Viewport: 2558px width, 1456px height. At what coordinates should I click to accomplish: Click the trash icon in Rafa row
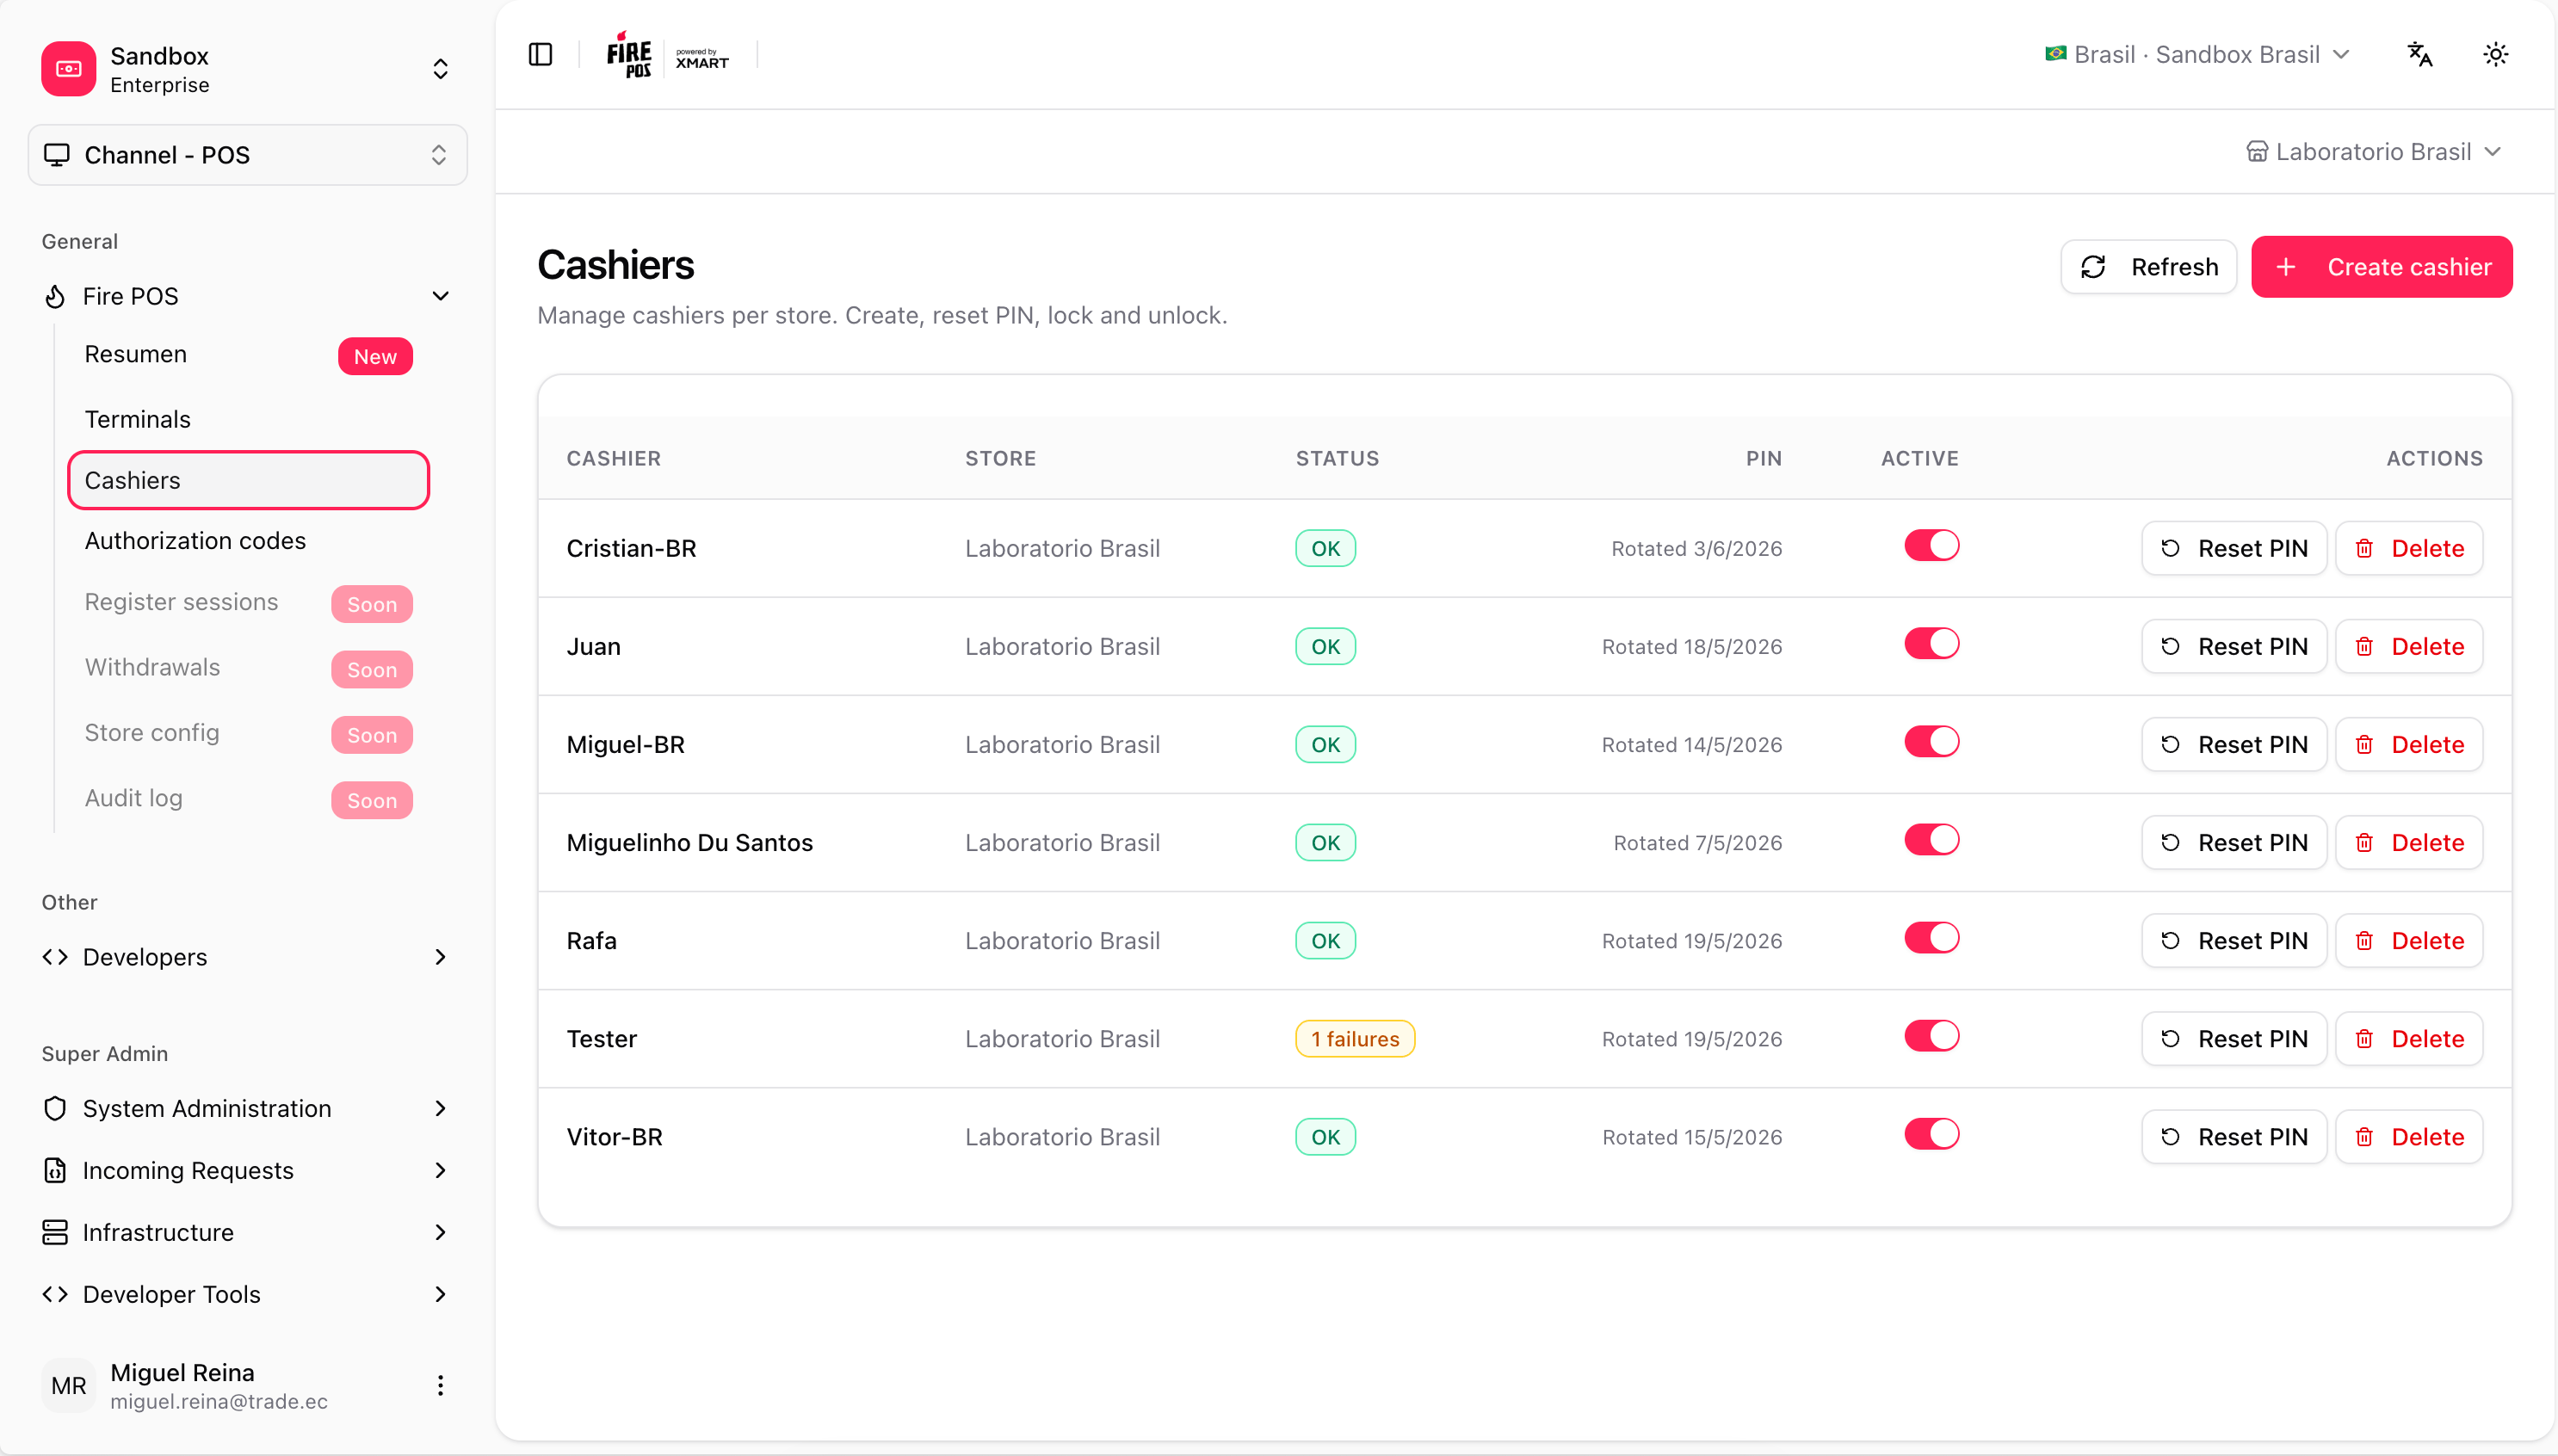[2364, 940]
